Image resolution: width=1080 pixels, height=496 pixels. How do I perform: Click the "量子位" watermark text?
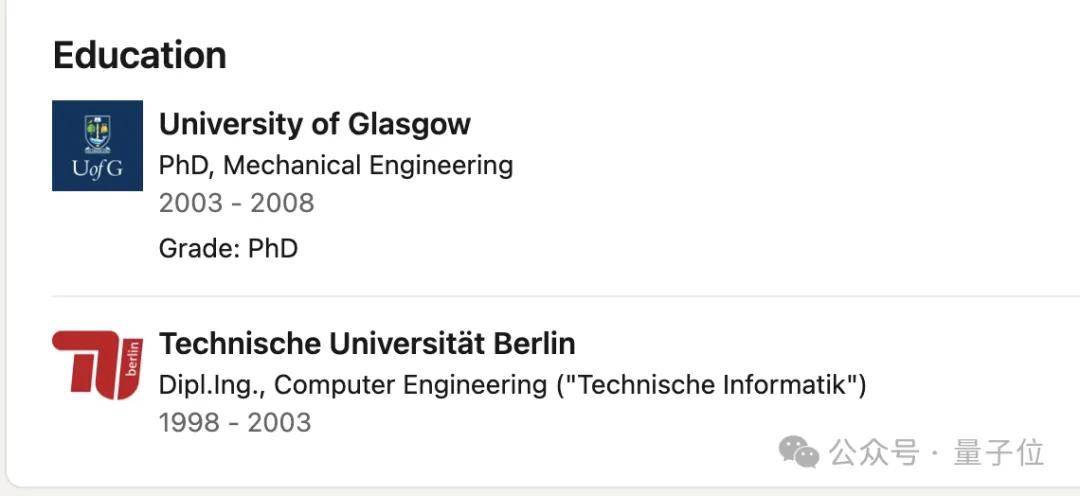998,453
